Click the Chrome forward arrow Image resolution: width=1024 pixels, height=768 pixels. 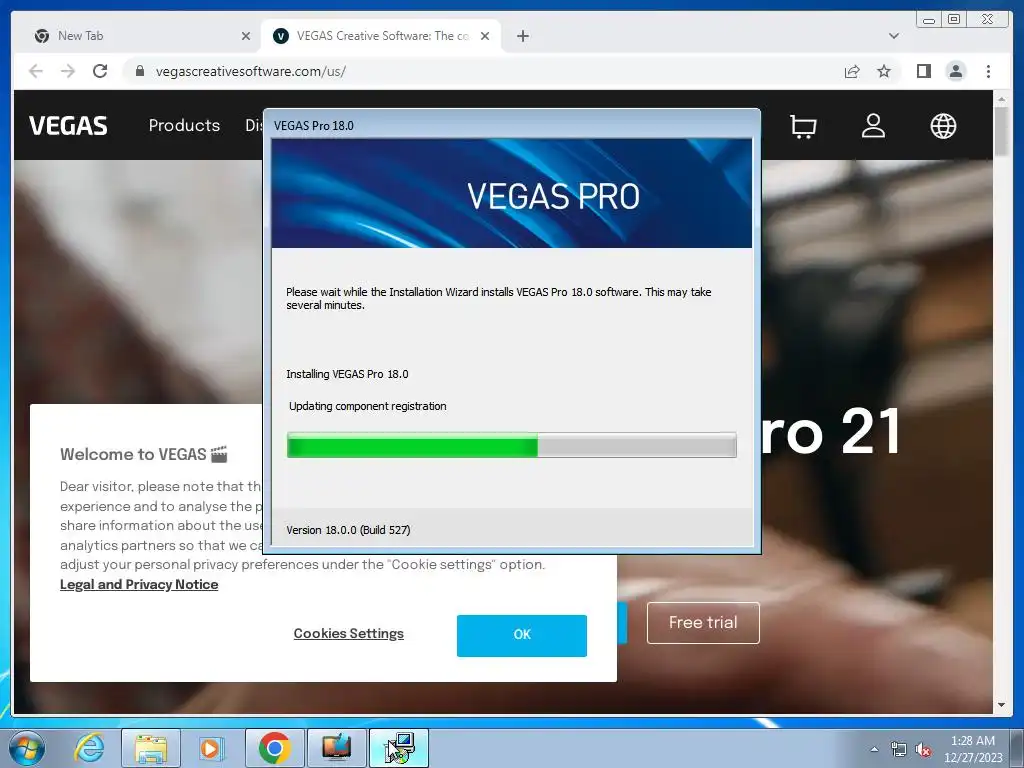click(x=68, y=71)
